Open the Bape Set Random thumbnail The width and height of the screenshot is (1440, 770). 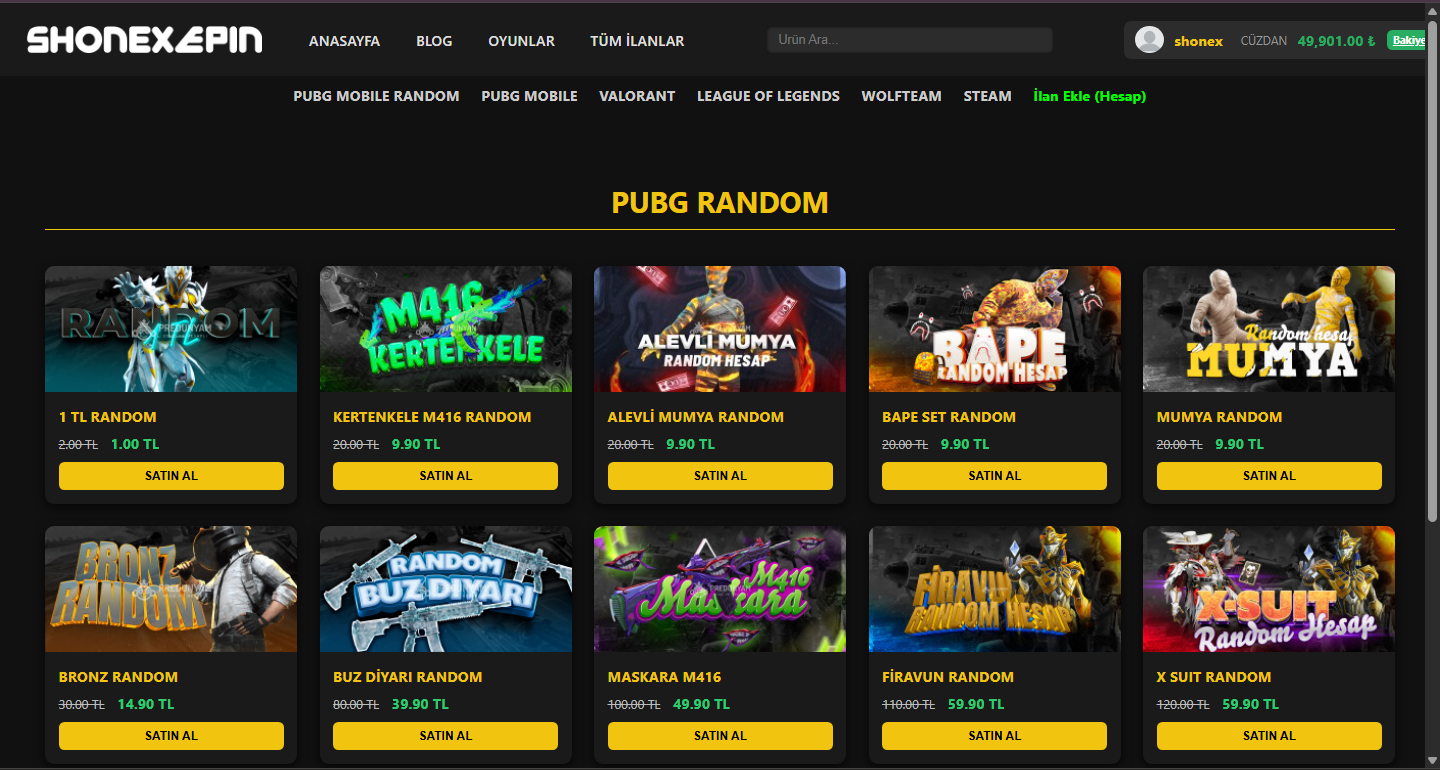coord(995,329)
